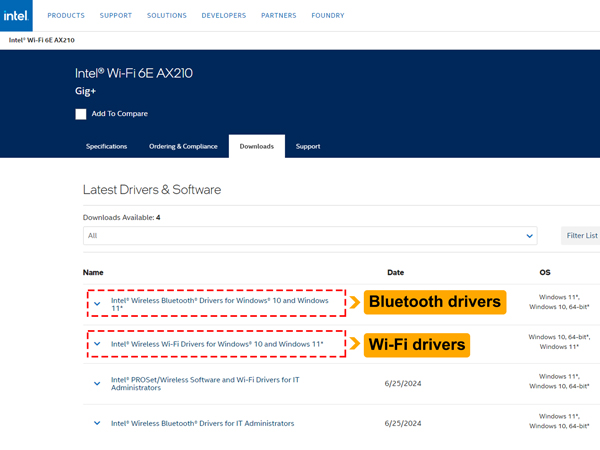
Task: Open PROSet/Wireless Software for IT Administrators link
Action: (205, 383)
